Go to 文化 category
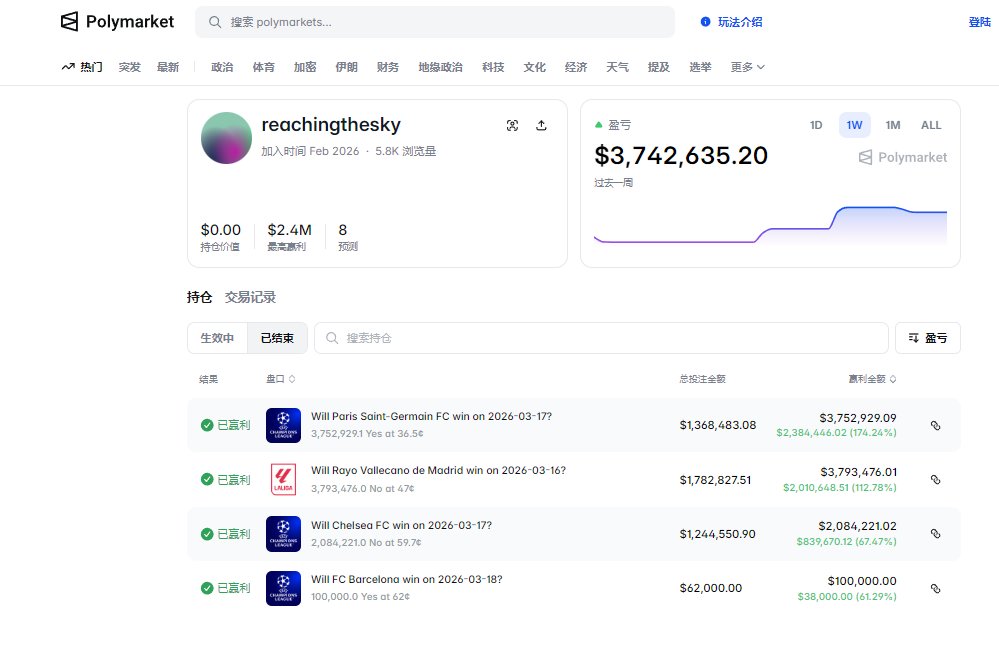This screenshot has height=648, width=999. (535, 67)
